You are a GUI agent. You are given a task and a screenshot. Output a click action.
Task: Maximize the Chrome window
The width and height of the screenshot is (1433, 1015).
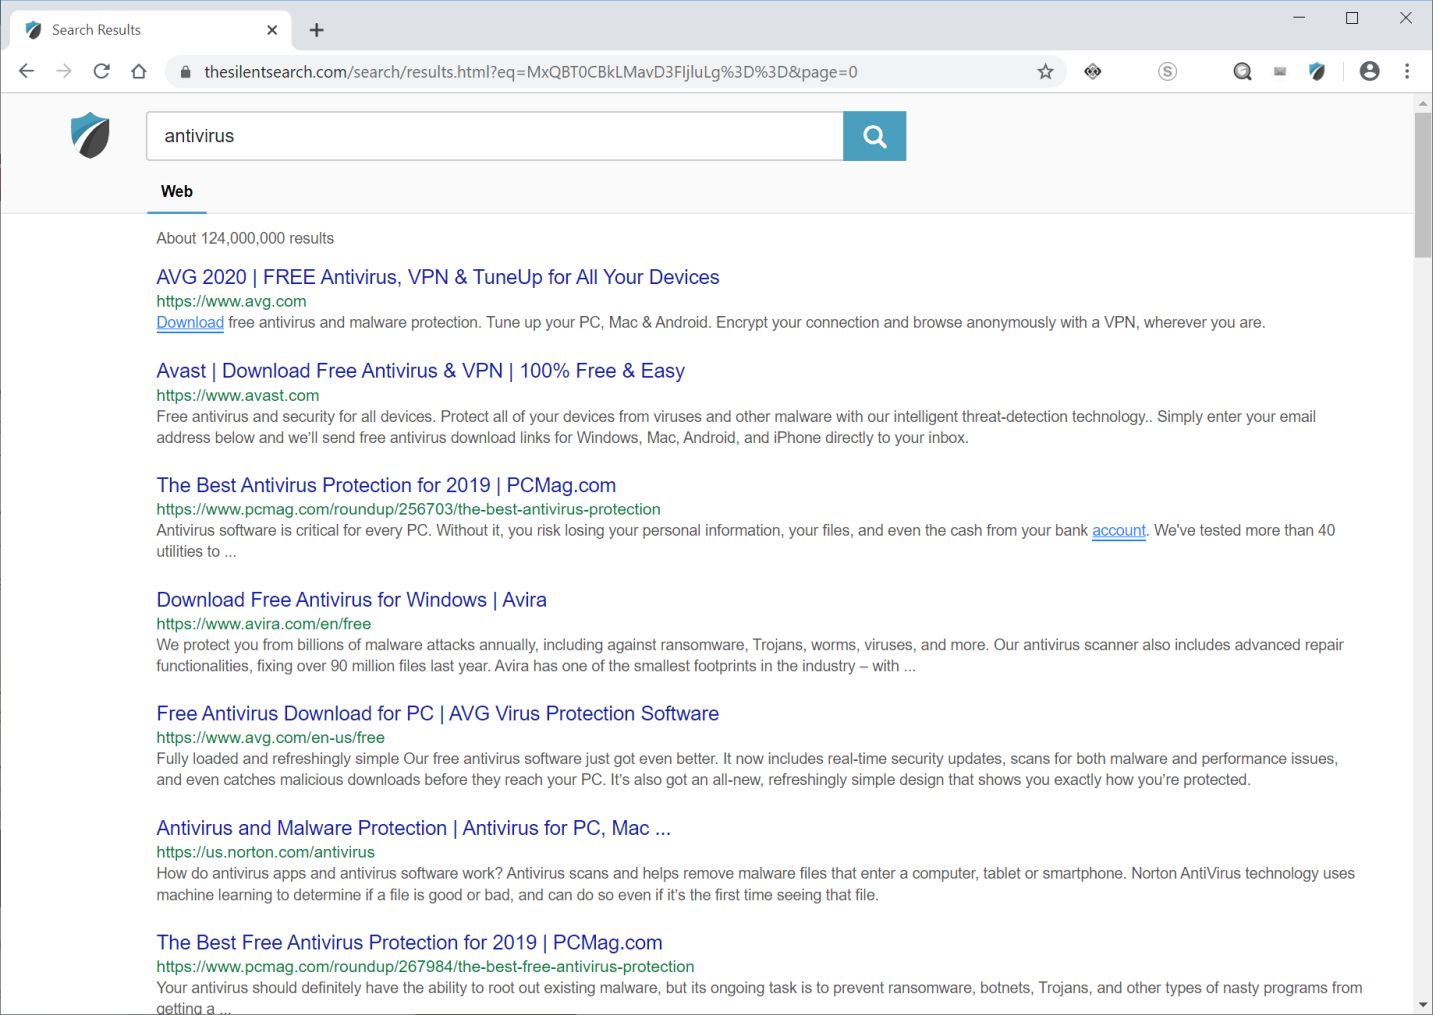[1352, 18]
